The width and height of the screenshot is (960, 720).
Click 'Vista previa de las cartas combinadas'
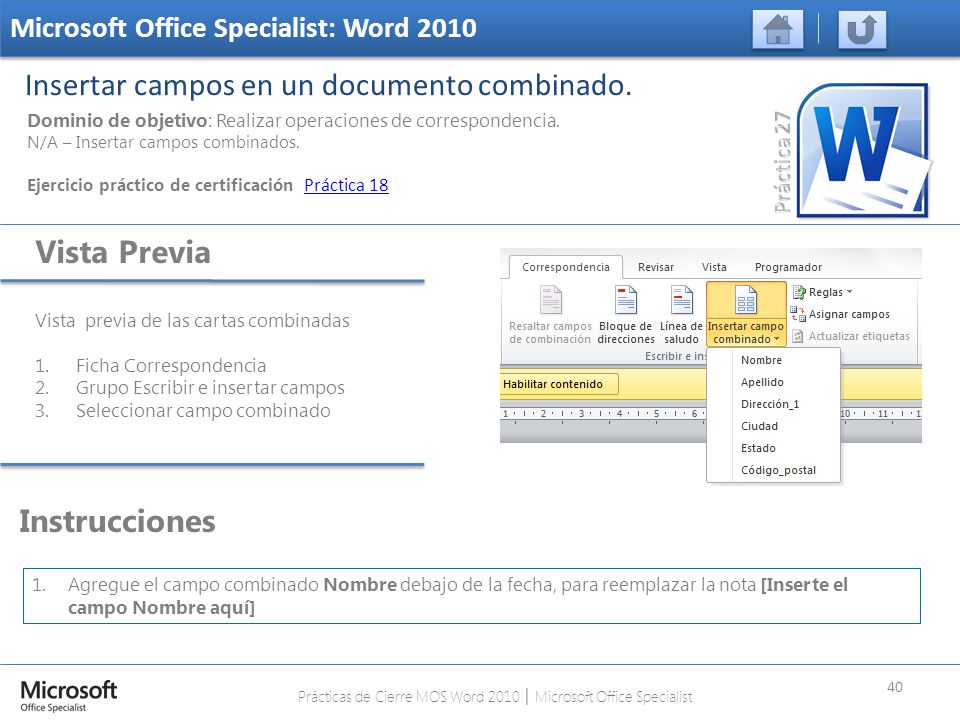(192, 320)
